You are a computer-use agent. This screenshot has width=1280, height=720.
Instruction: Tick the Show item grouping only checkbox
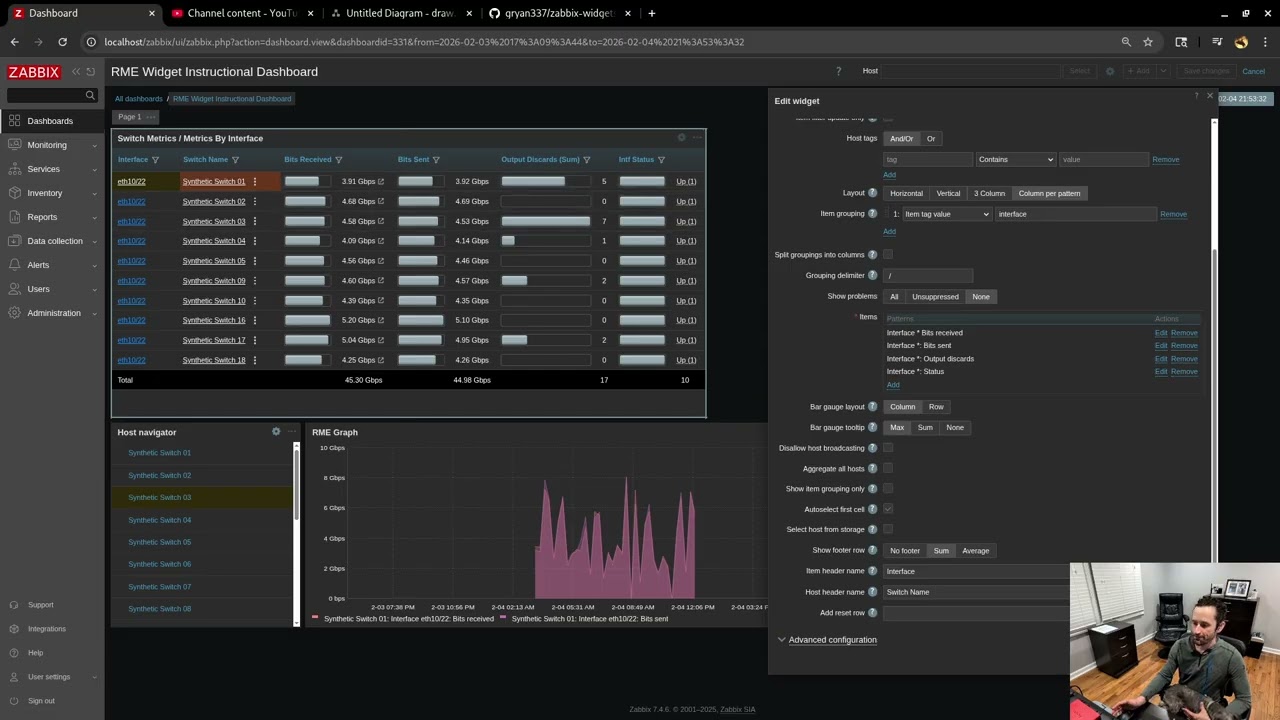[888, 489]
